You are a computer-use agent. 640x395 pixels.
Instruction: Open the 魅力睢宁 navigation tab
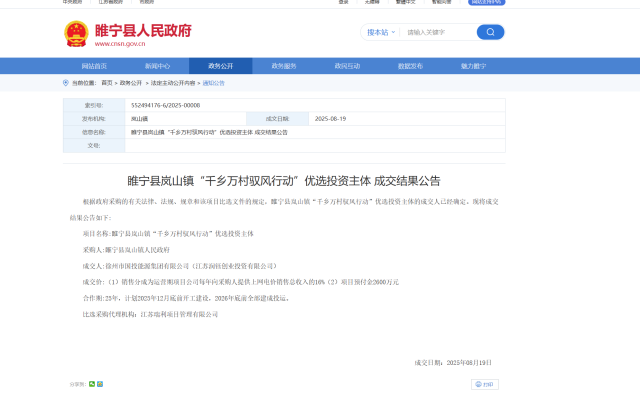473,66
